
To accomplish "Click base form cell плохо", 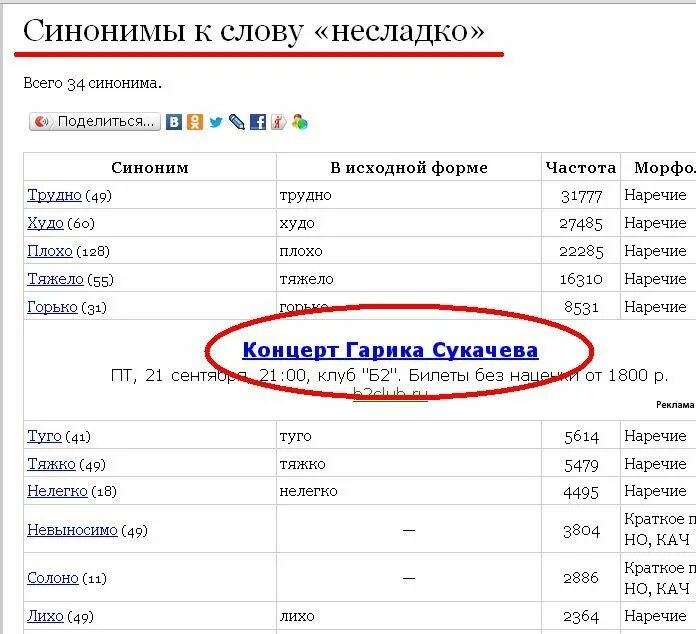I will tap(301, 251).
